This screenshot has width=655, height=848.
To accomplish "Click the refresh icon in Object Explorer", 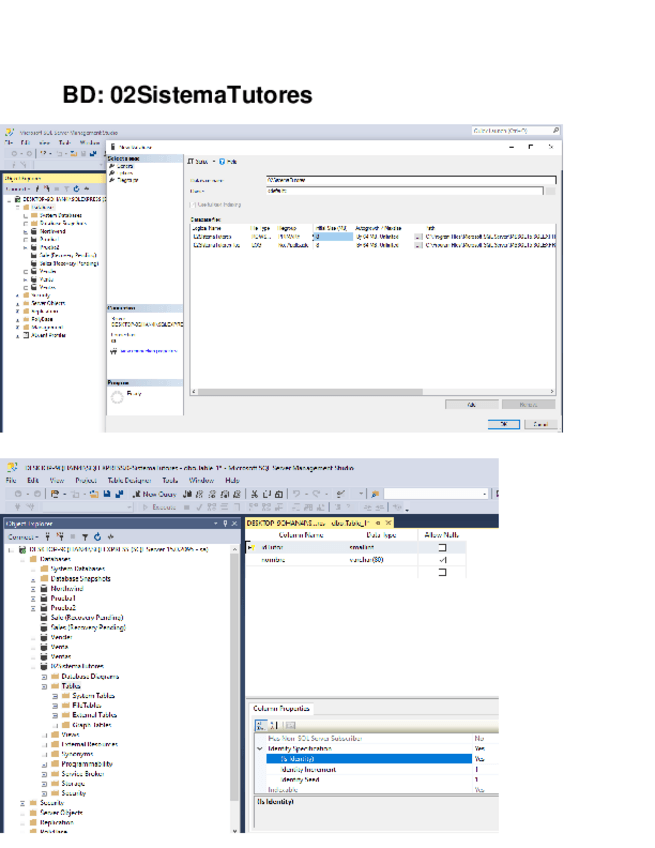I will tap(97, 537).
